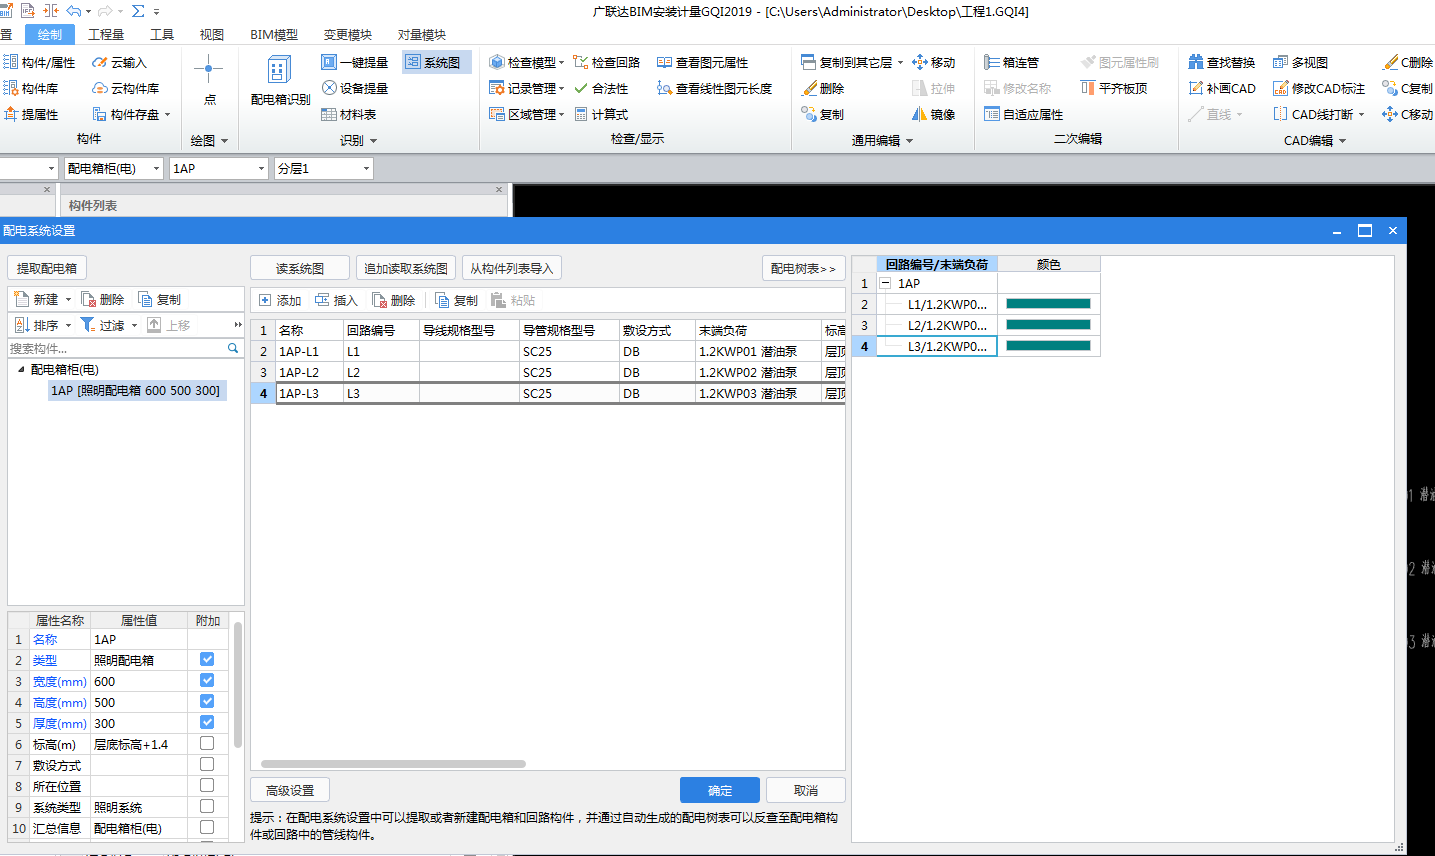Confirm with the 确定 button
The width and height of the screenshot is (1435, 856).
coord(720,790)
